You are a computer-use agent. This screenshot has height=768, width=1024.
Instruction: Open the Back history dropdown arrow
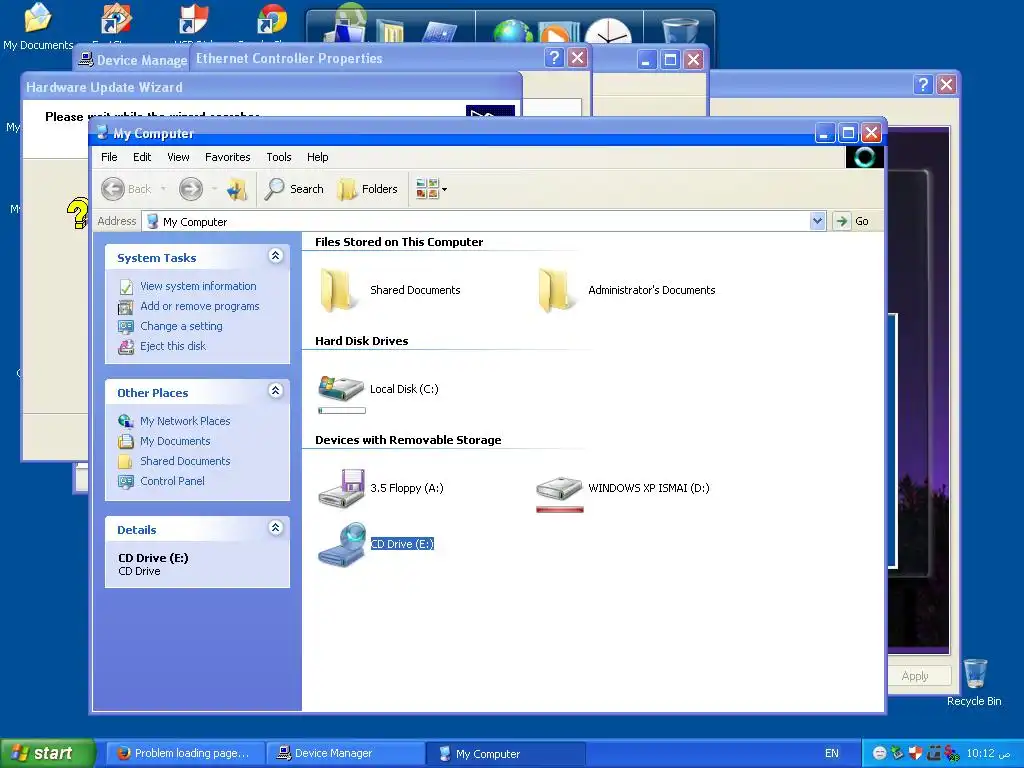click(x=163, y=189)
